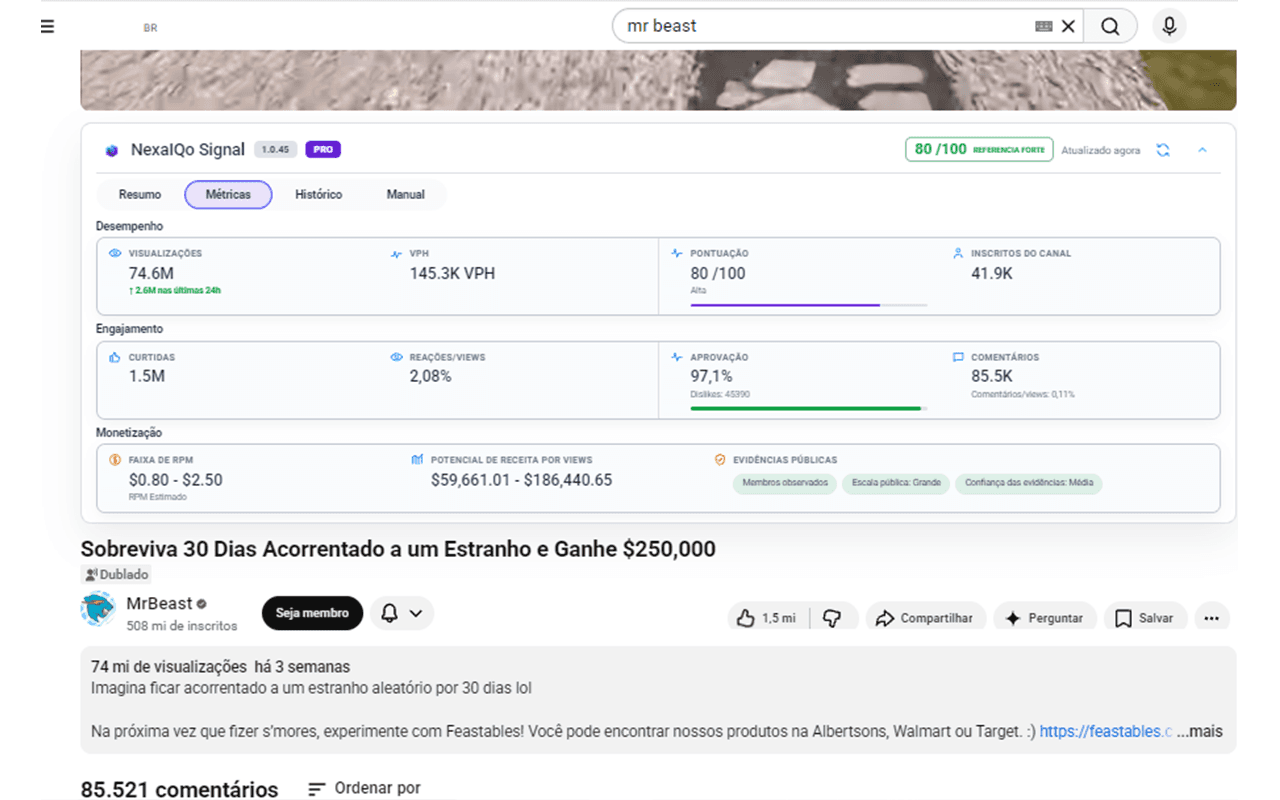The image size is (1280, 800).
Task: Switch to the Histórico tab
Action: pos(318,194)
